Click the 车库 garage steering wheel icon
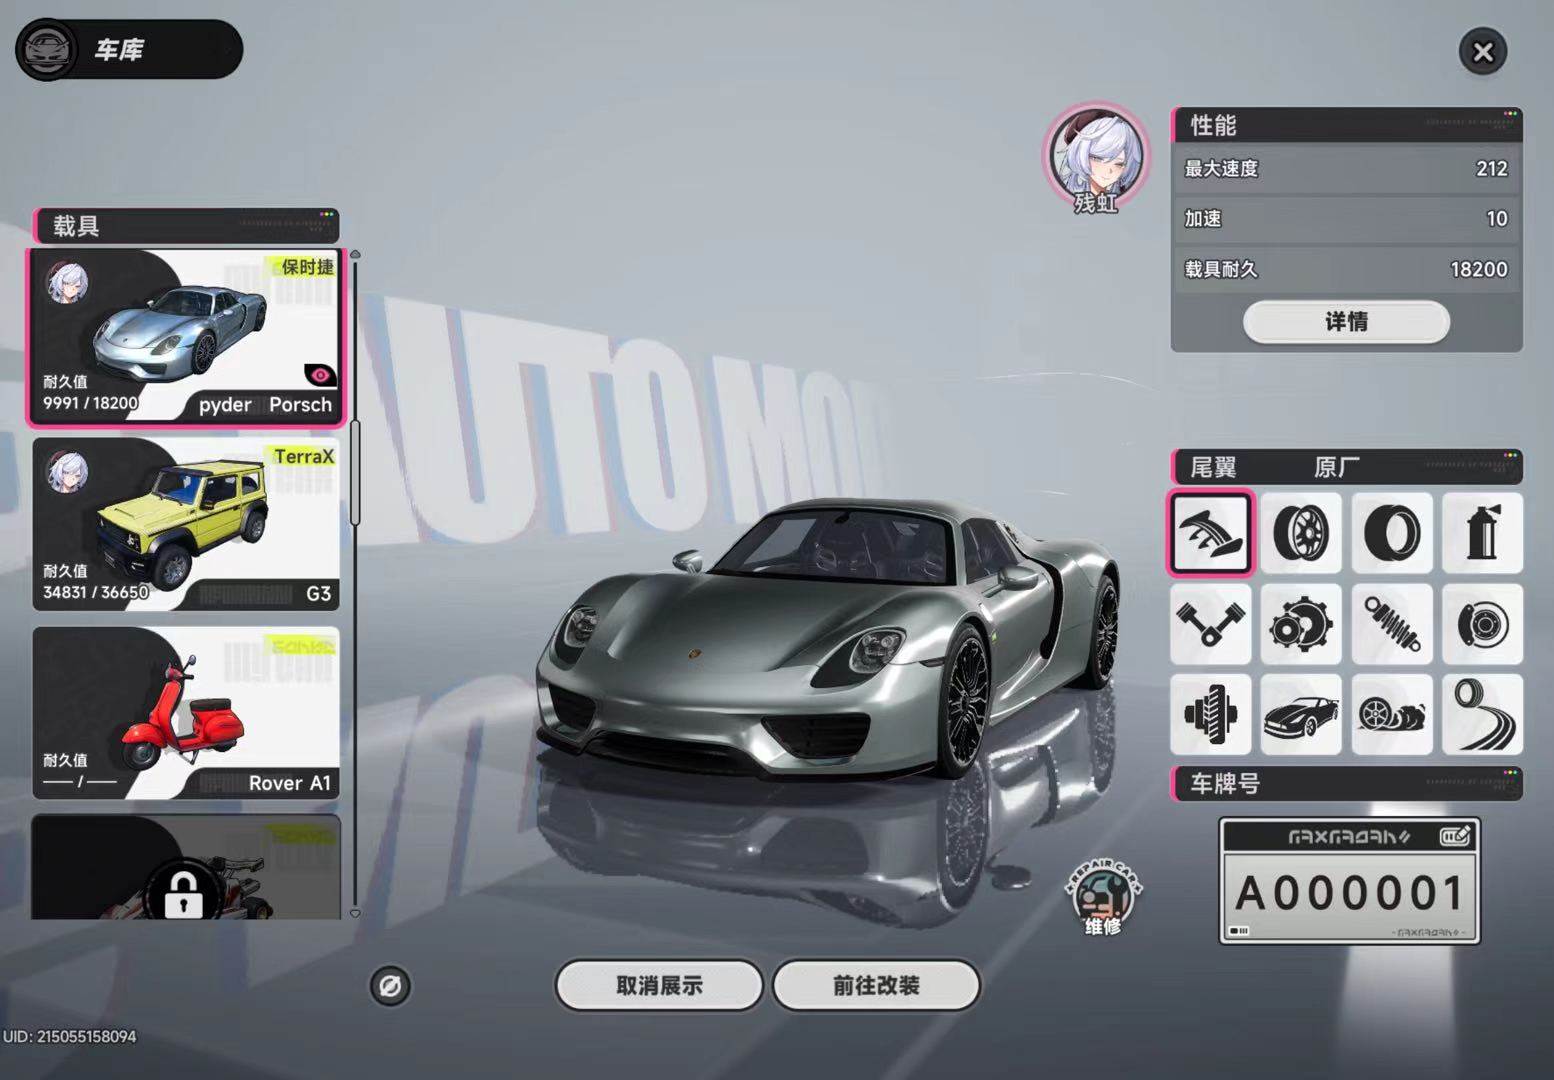1554x1080 pixels. (46, 50)
